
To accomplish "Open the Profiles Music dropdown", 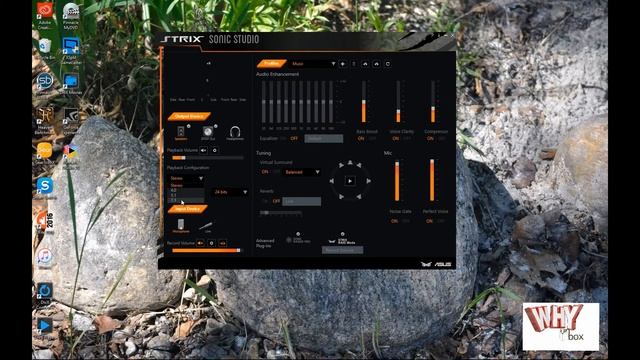I will tap(313, 64).
